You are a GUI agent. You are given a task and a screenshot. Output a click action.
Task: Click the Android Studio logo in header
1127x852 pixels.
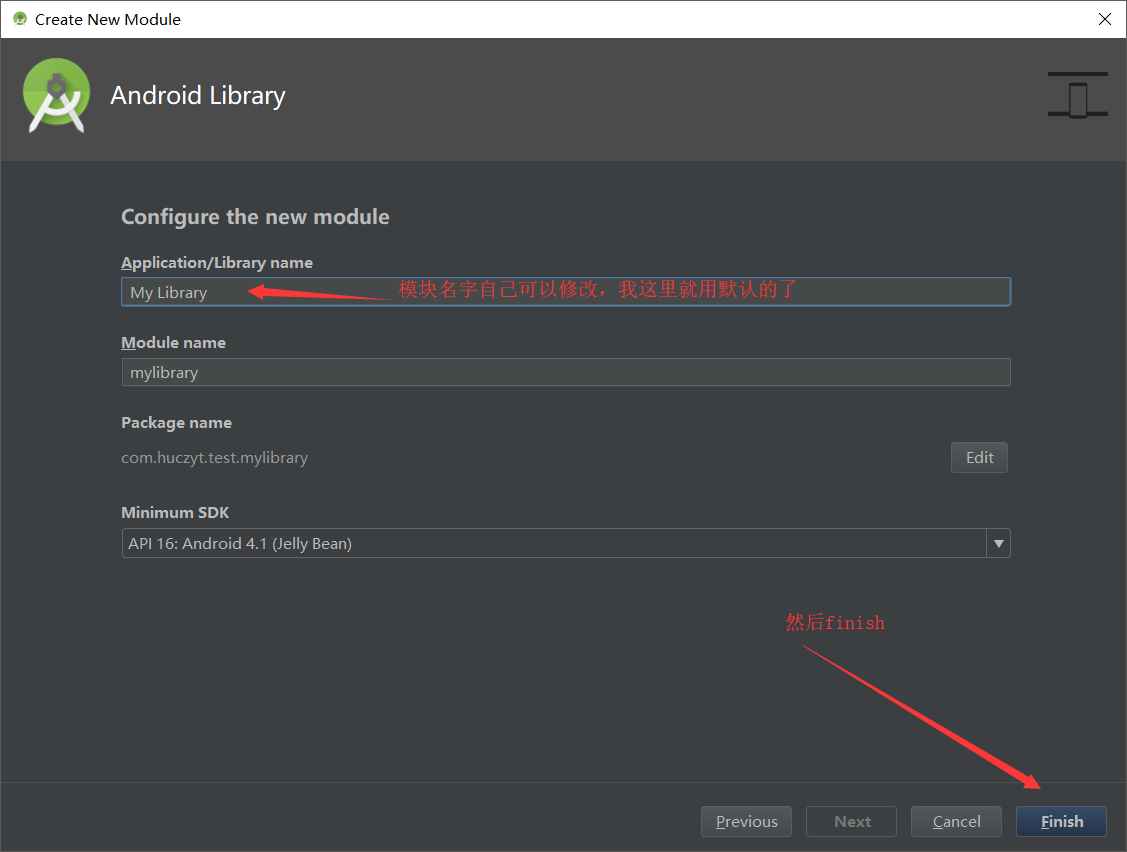click(56, 96)
